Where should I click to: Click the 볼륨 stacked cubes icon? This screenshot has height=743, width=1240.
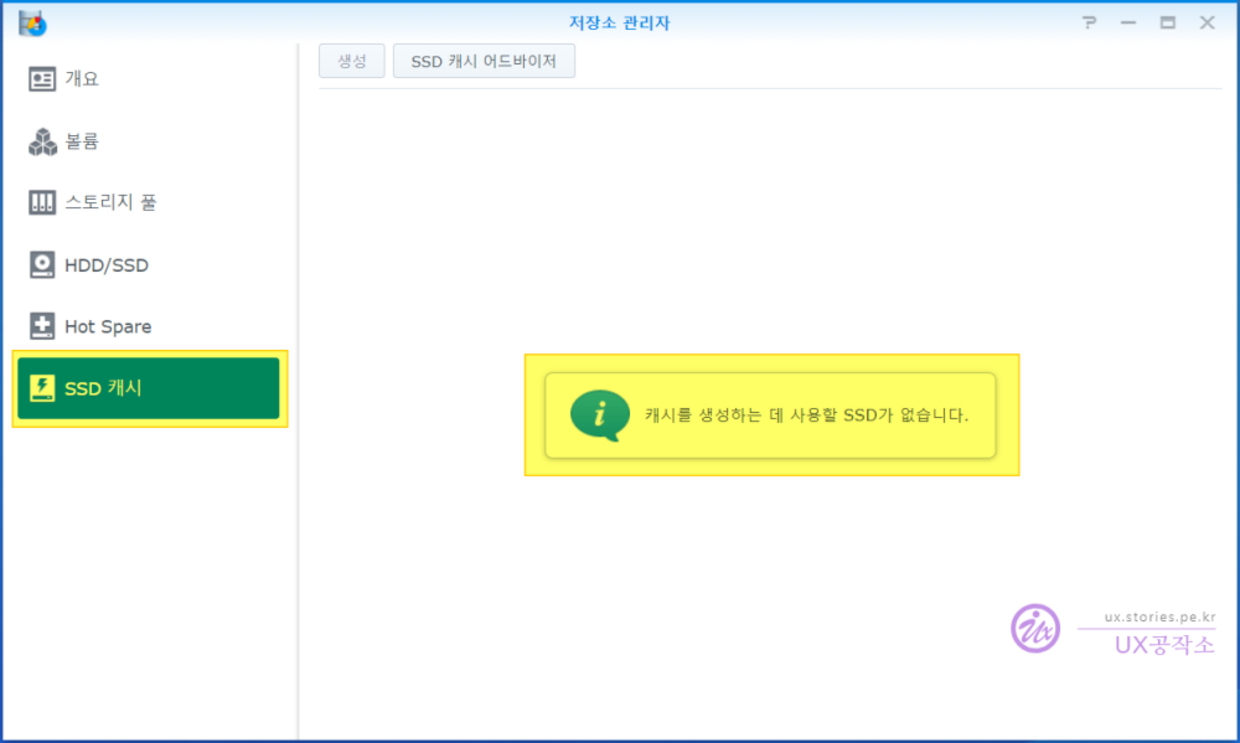42,142
